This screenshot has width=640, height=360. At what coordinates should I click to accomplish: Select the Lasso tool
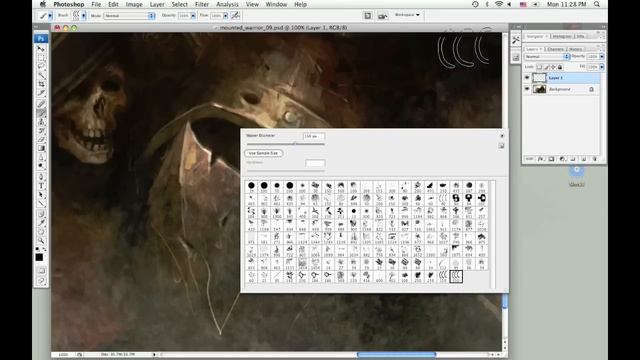tap(41, 66)
